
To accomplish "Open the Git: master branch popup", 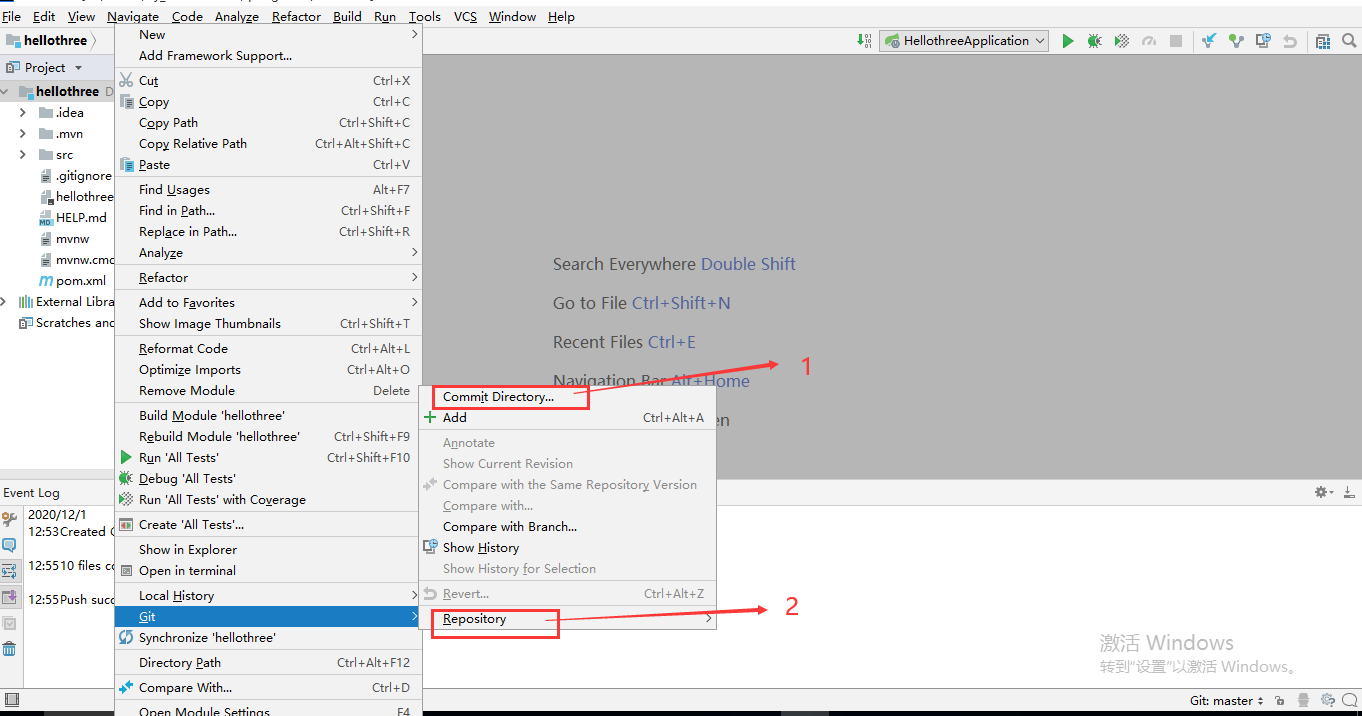I will [1225, 700].
